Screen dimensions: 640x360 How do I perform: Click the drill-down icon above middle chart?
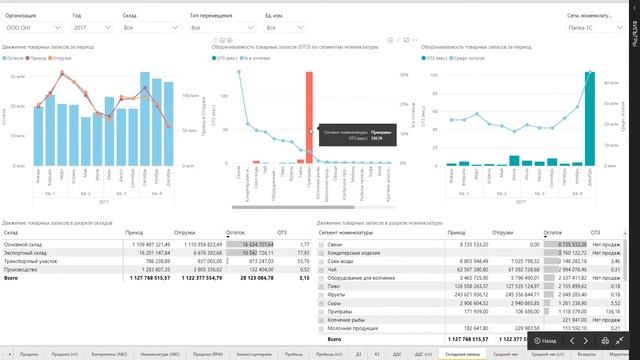222,40
